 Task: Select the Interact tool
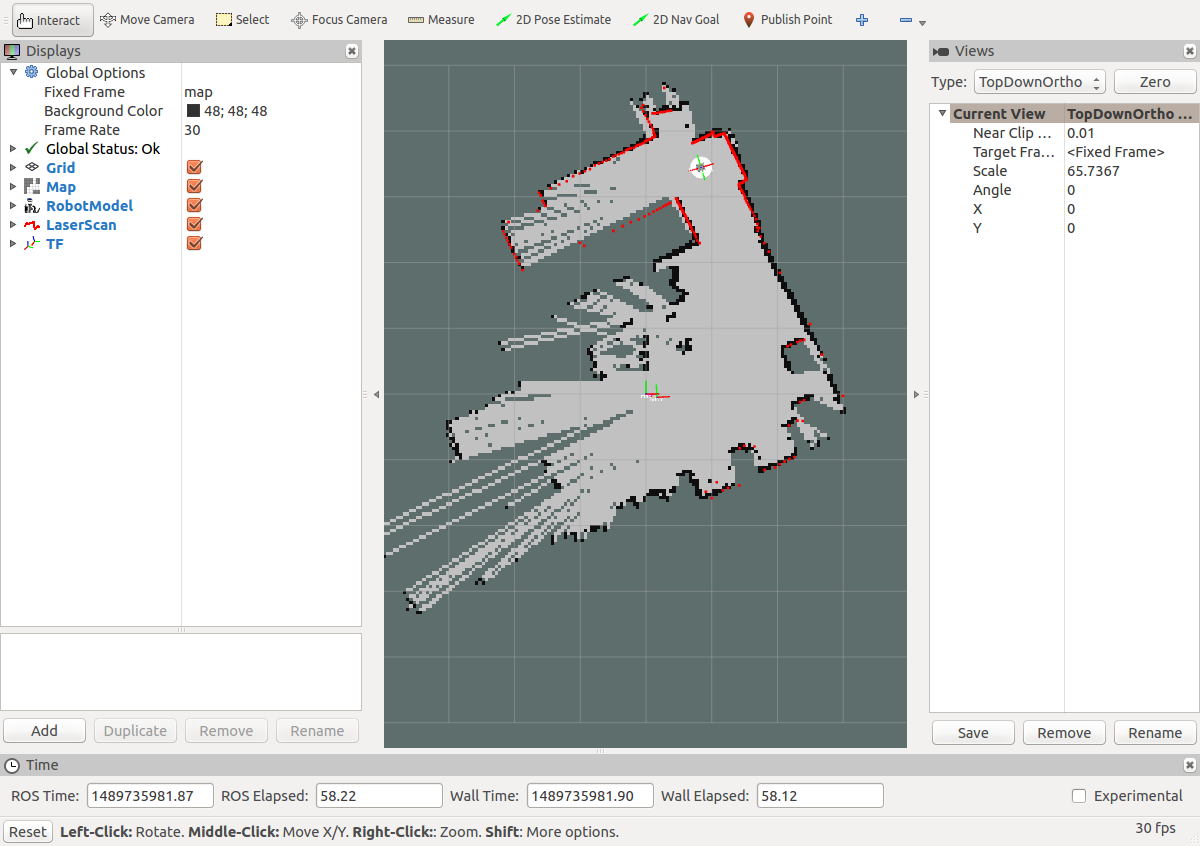coord(49,20)
